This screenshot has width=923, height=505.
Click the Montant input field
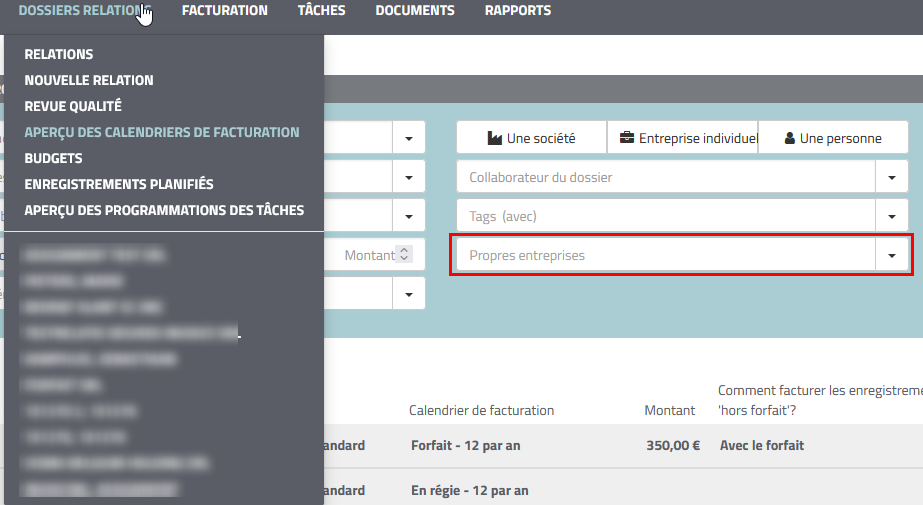click(374, 255)
